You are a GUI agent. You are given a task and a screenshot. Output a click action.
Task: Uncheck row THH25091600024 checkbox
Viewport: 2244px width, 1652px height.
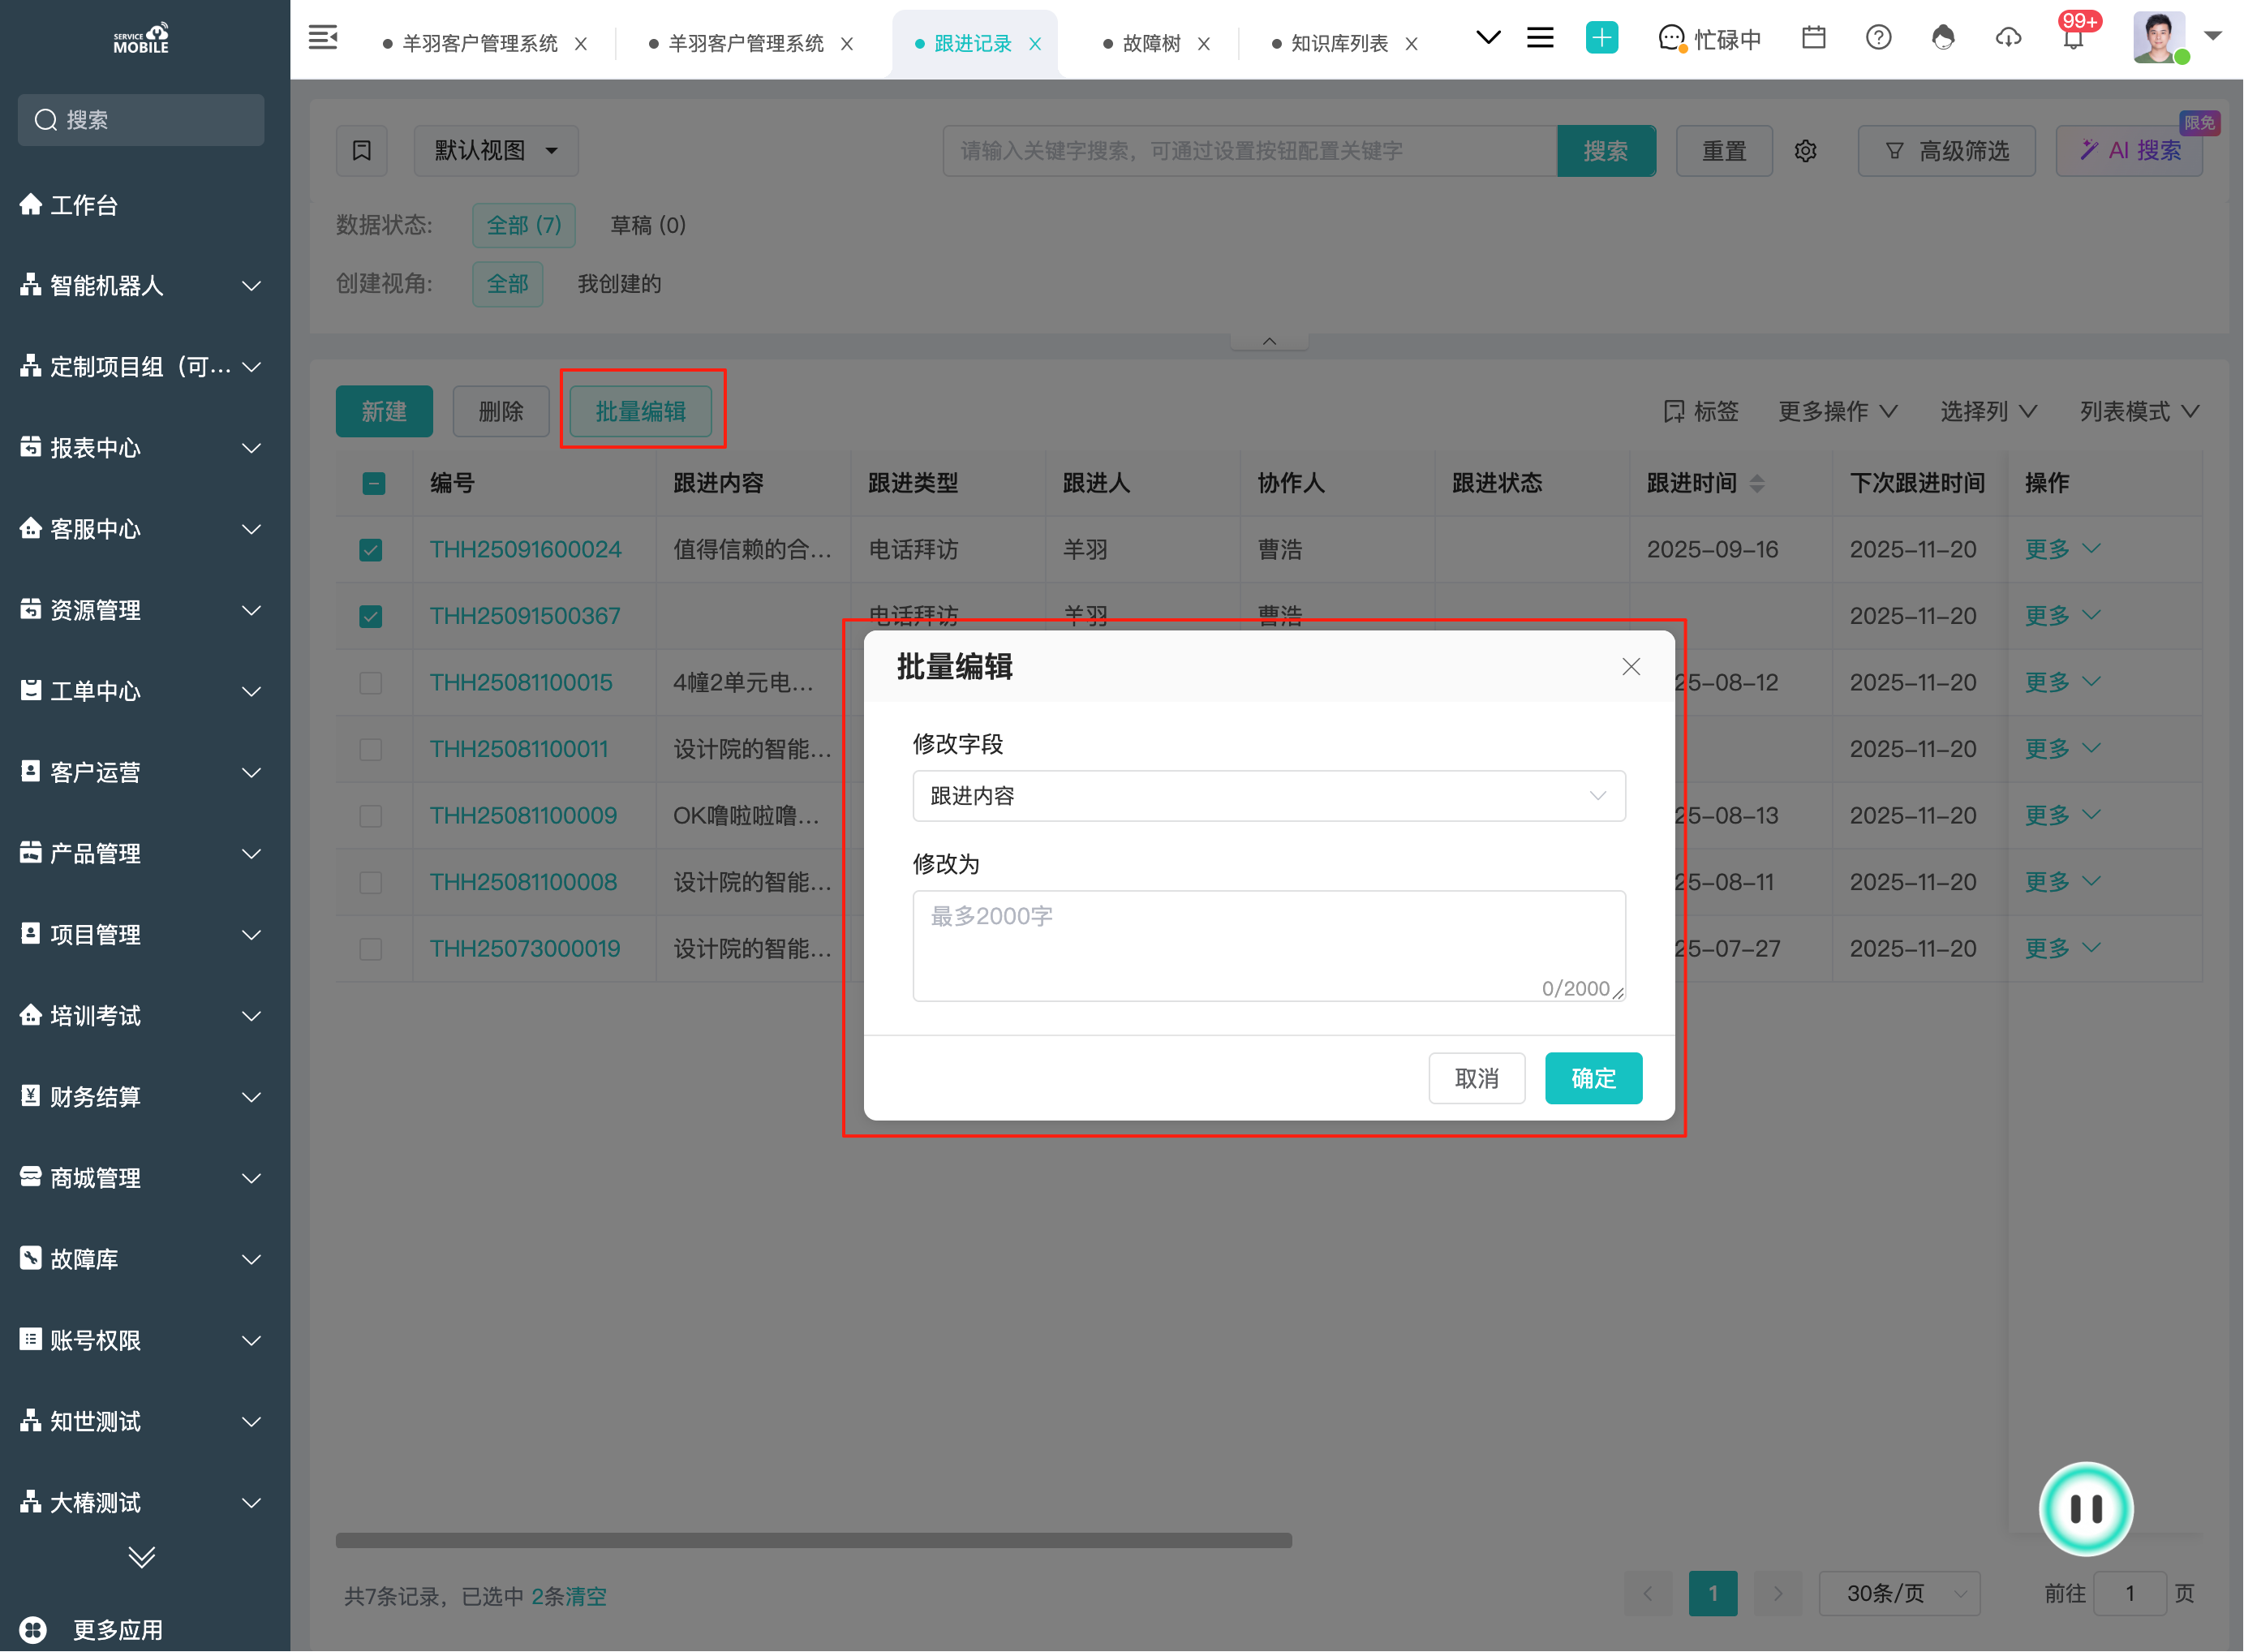click(370, 550)
